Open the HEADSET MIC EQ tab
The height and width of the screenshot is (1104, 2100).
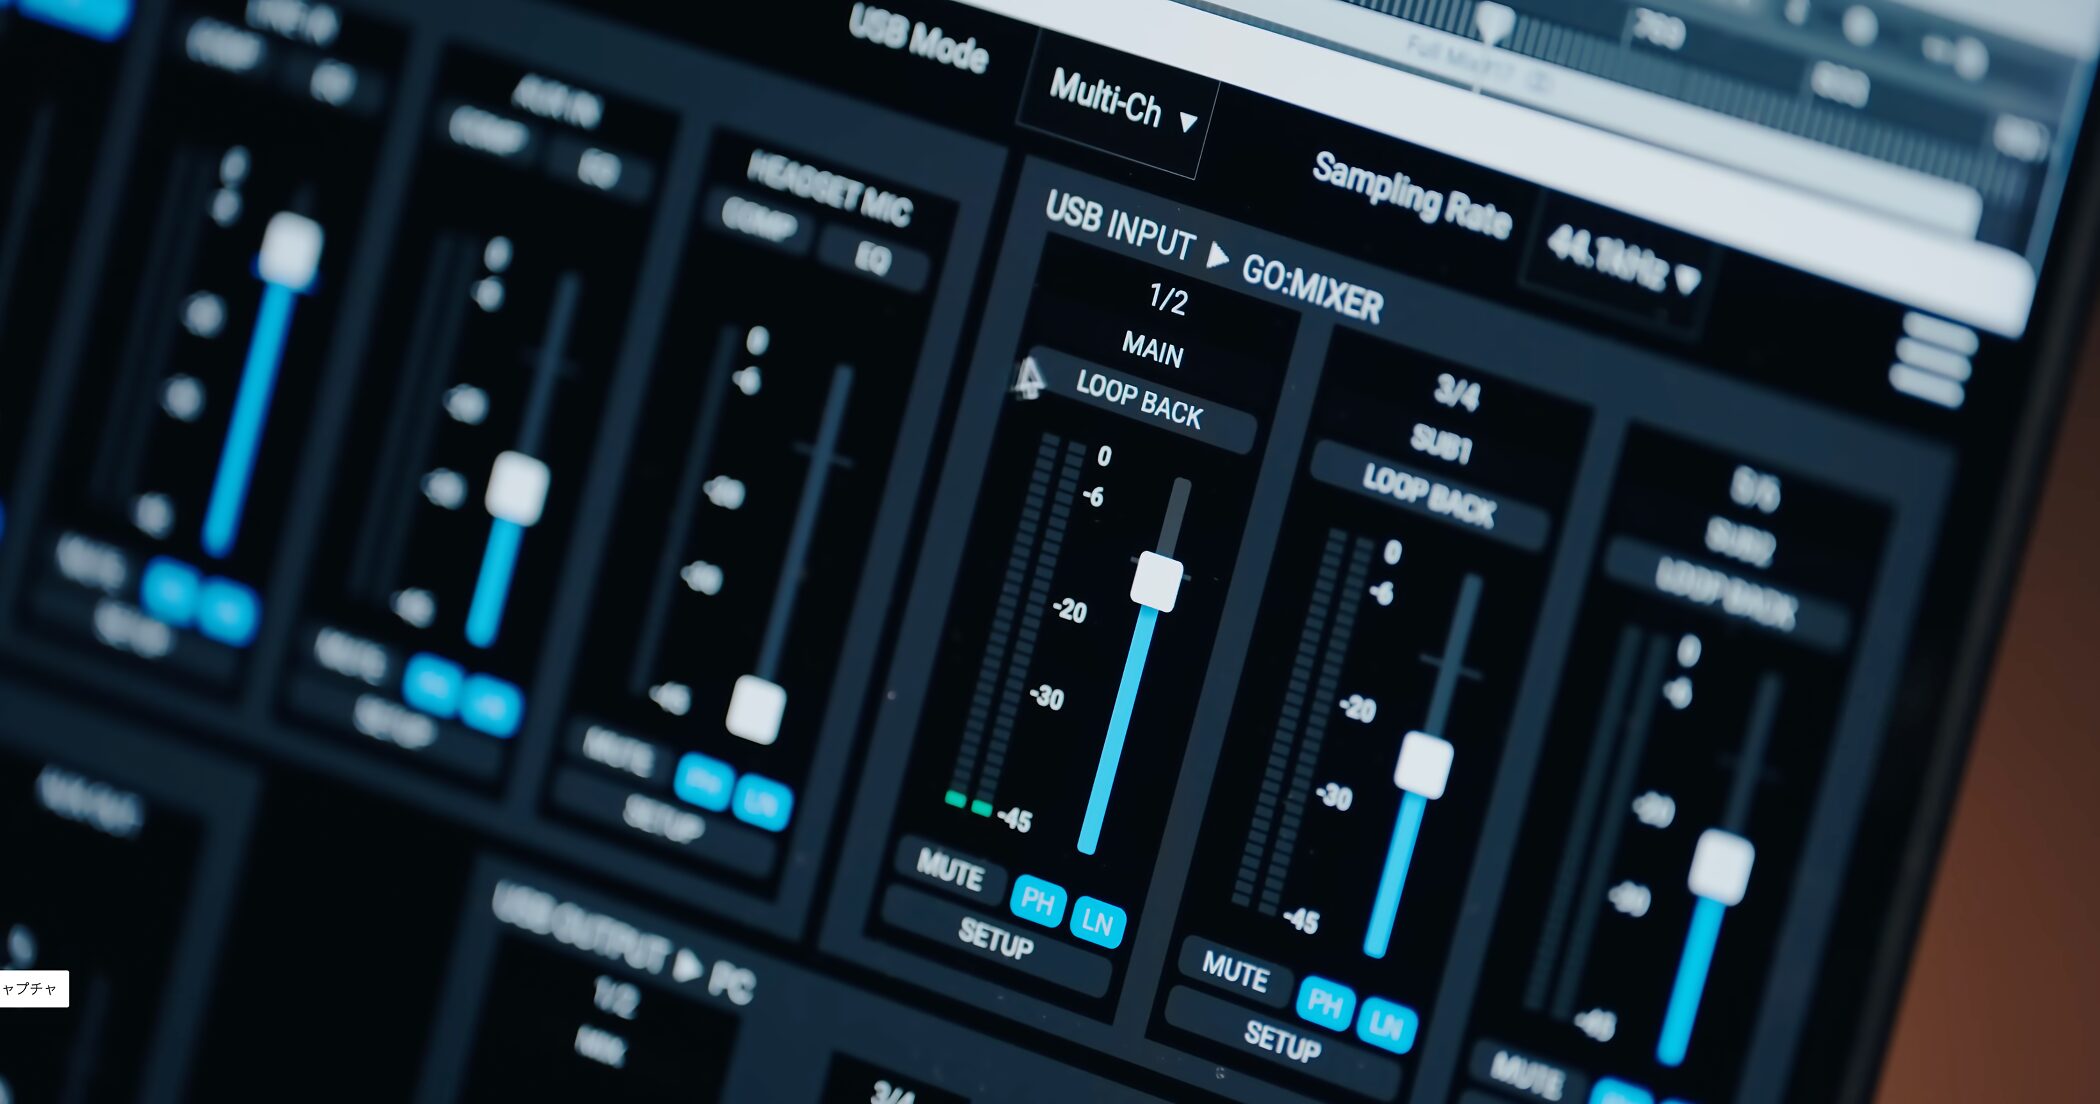pyautogui.click(x=872, y=259)
